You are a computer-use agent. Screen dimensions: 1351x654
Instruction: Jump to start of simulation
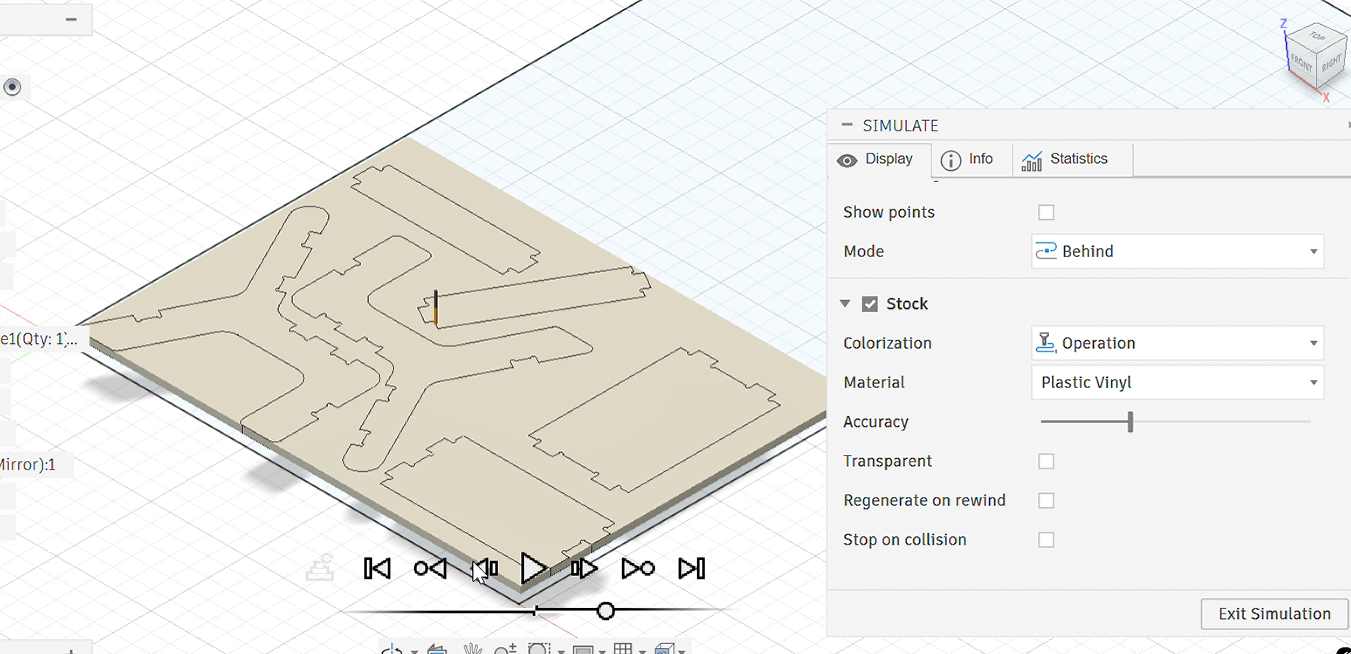pos(377,568)
